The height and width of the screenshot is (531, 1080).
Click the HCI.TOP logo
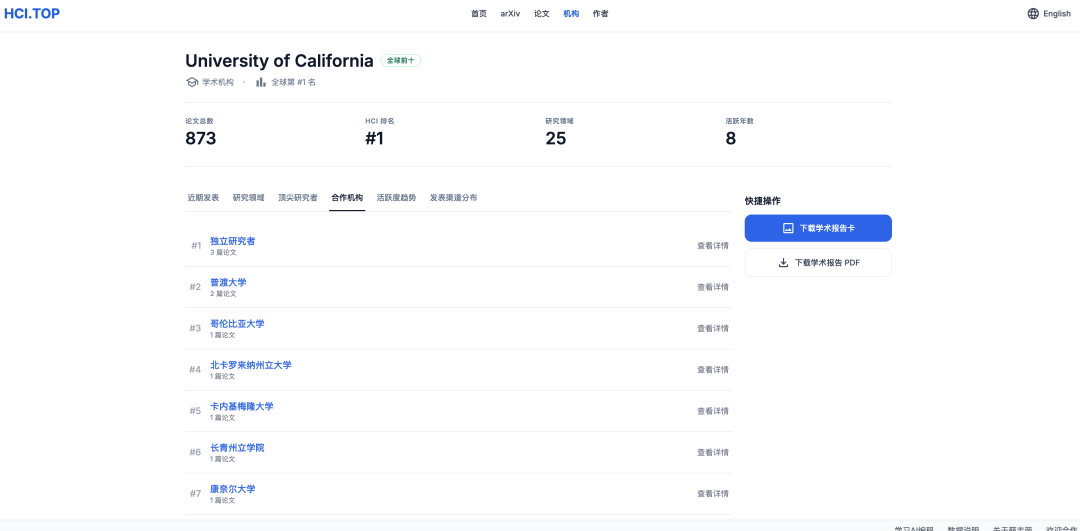pyautogui.click(x=31, y=14)
